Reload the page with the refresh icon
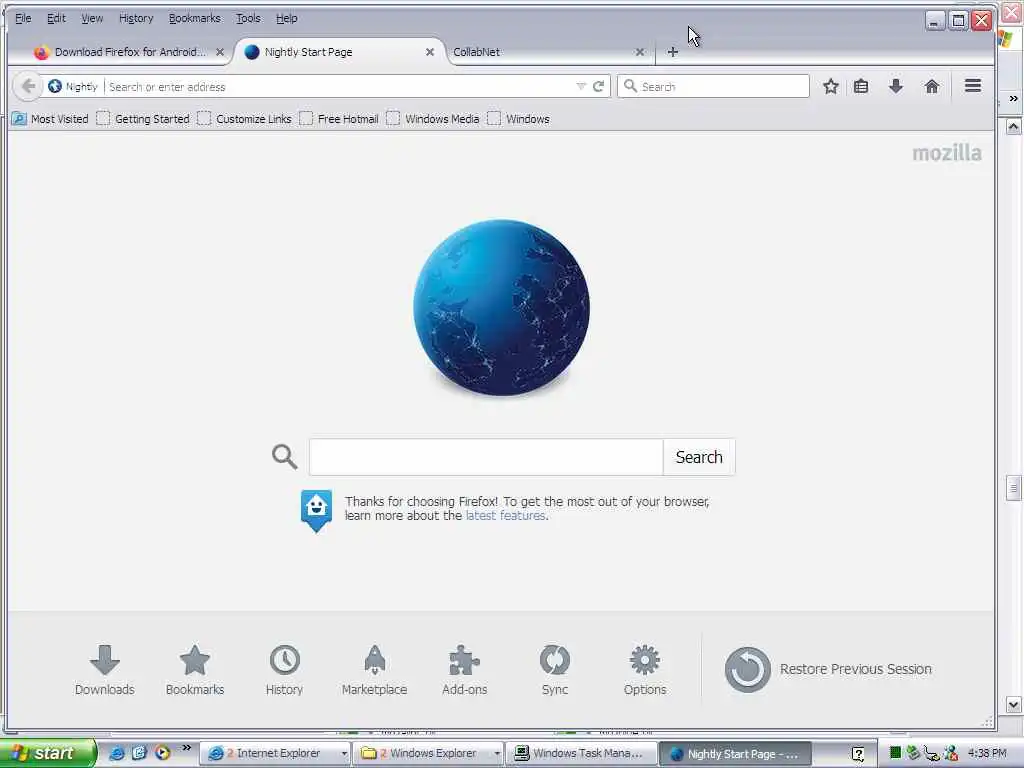 click(x=598, y=86)
